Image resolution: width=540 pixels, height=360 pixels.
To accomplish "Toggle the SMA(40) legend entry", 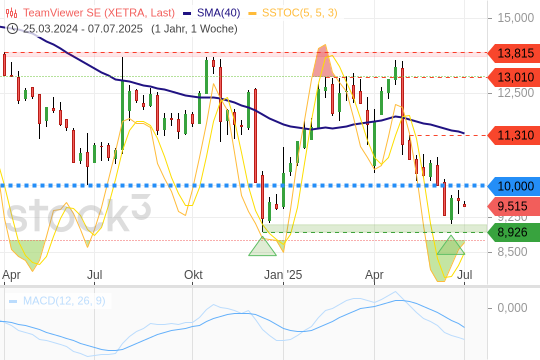I will pyautogui.click(x=218, y=13).
